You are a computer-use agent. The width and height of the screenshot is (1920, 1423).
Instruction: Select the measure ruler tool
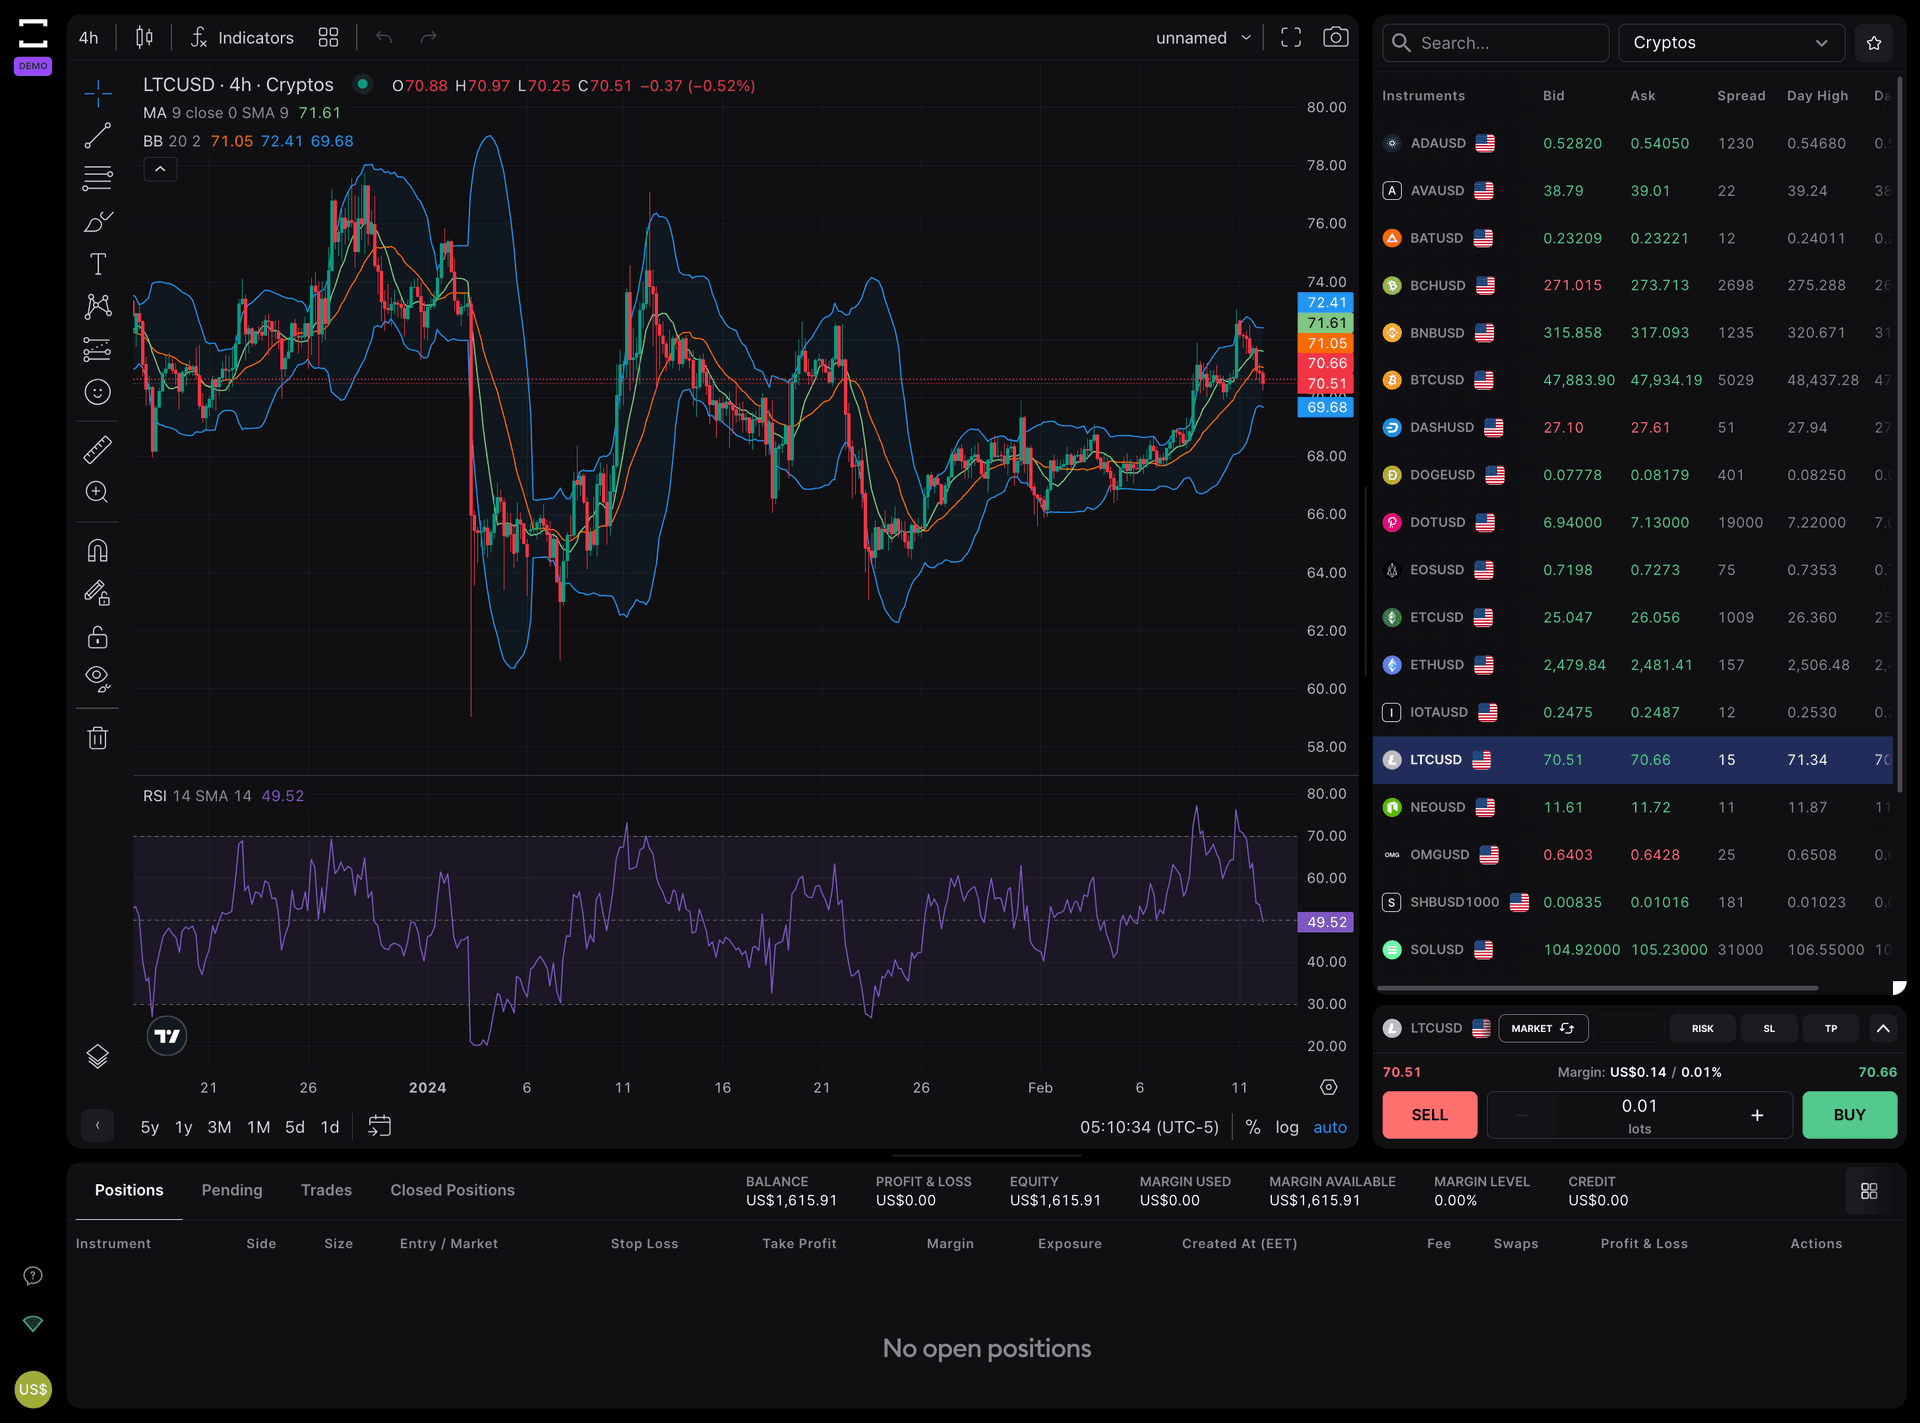(97, 449)
